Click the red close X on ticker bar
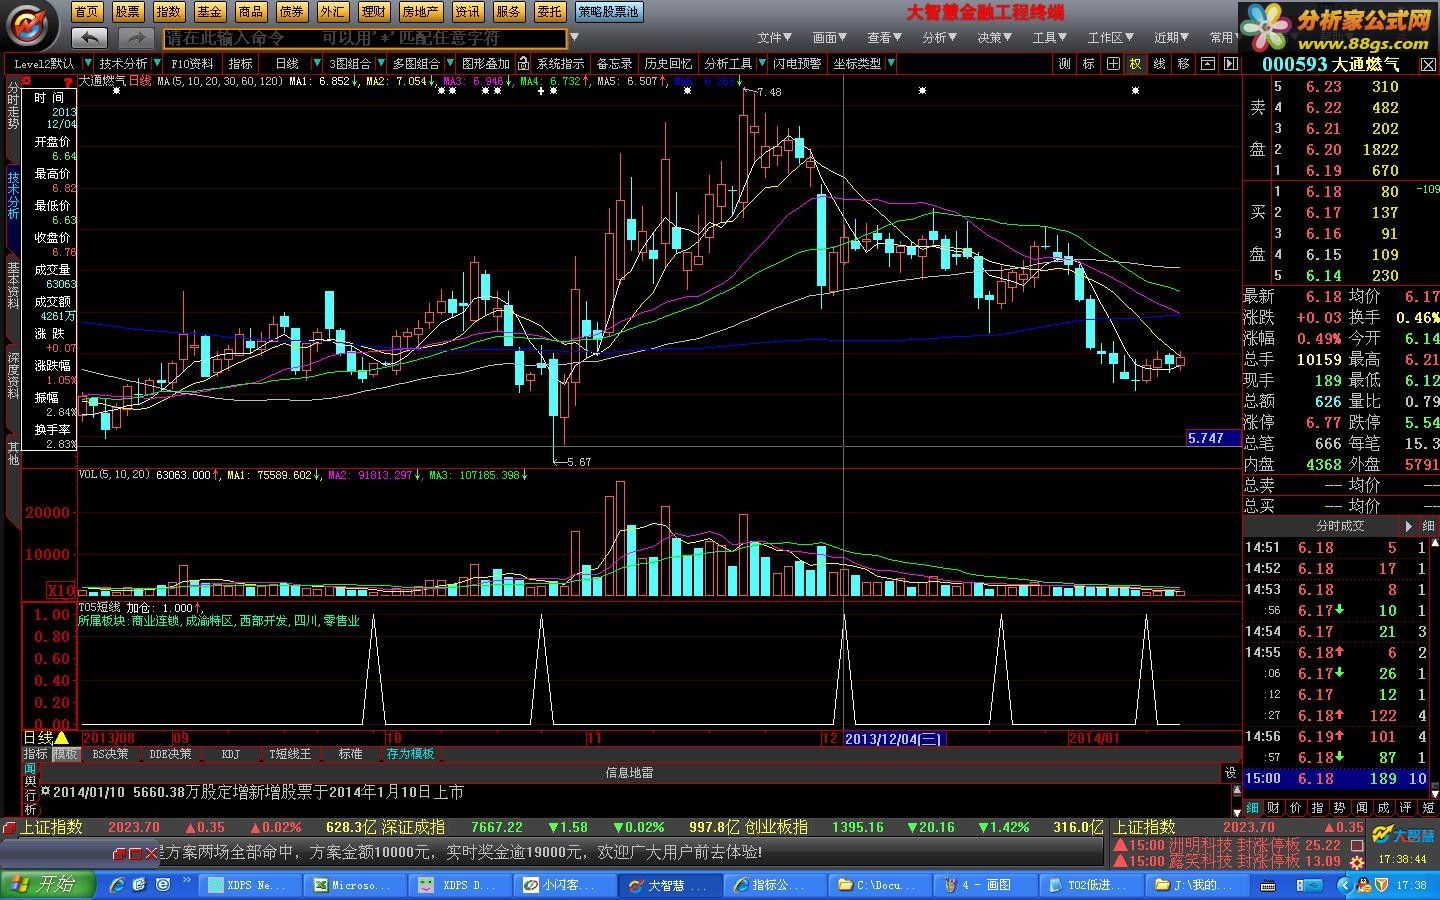Image resolution: width=1440 pixels, height=900 pixels. click(150, 853)
